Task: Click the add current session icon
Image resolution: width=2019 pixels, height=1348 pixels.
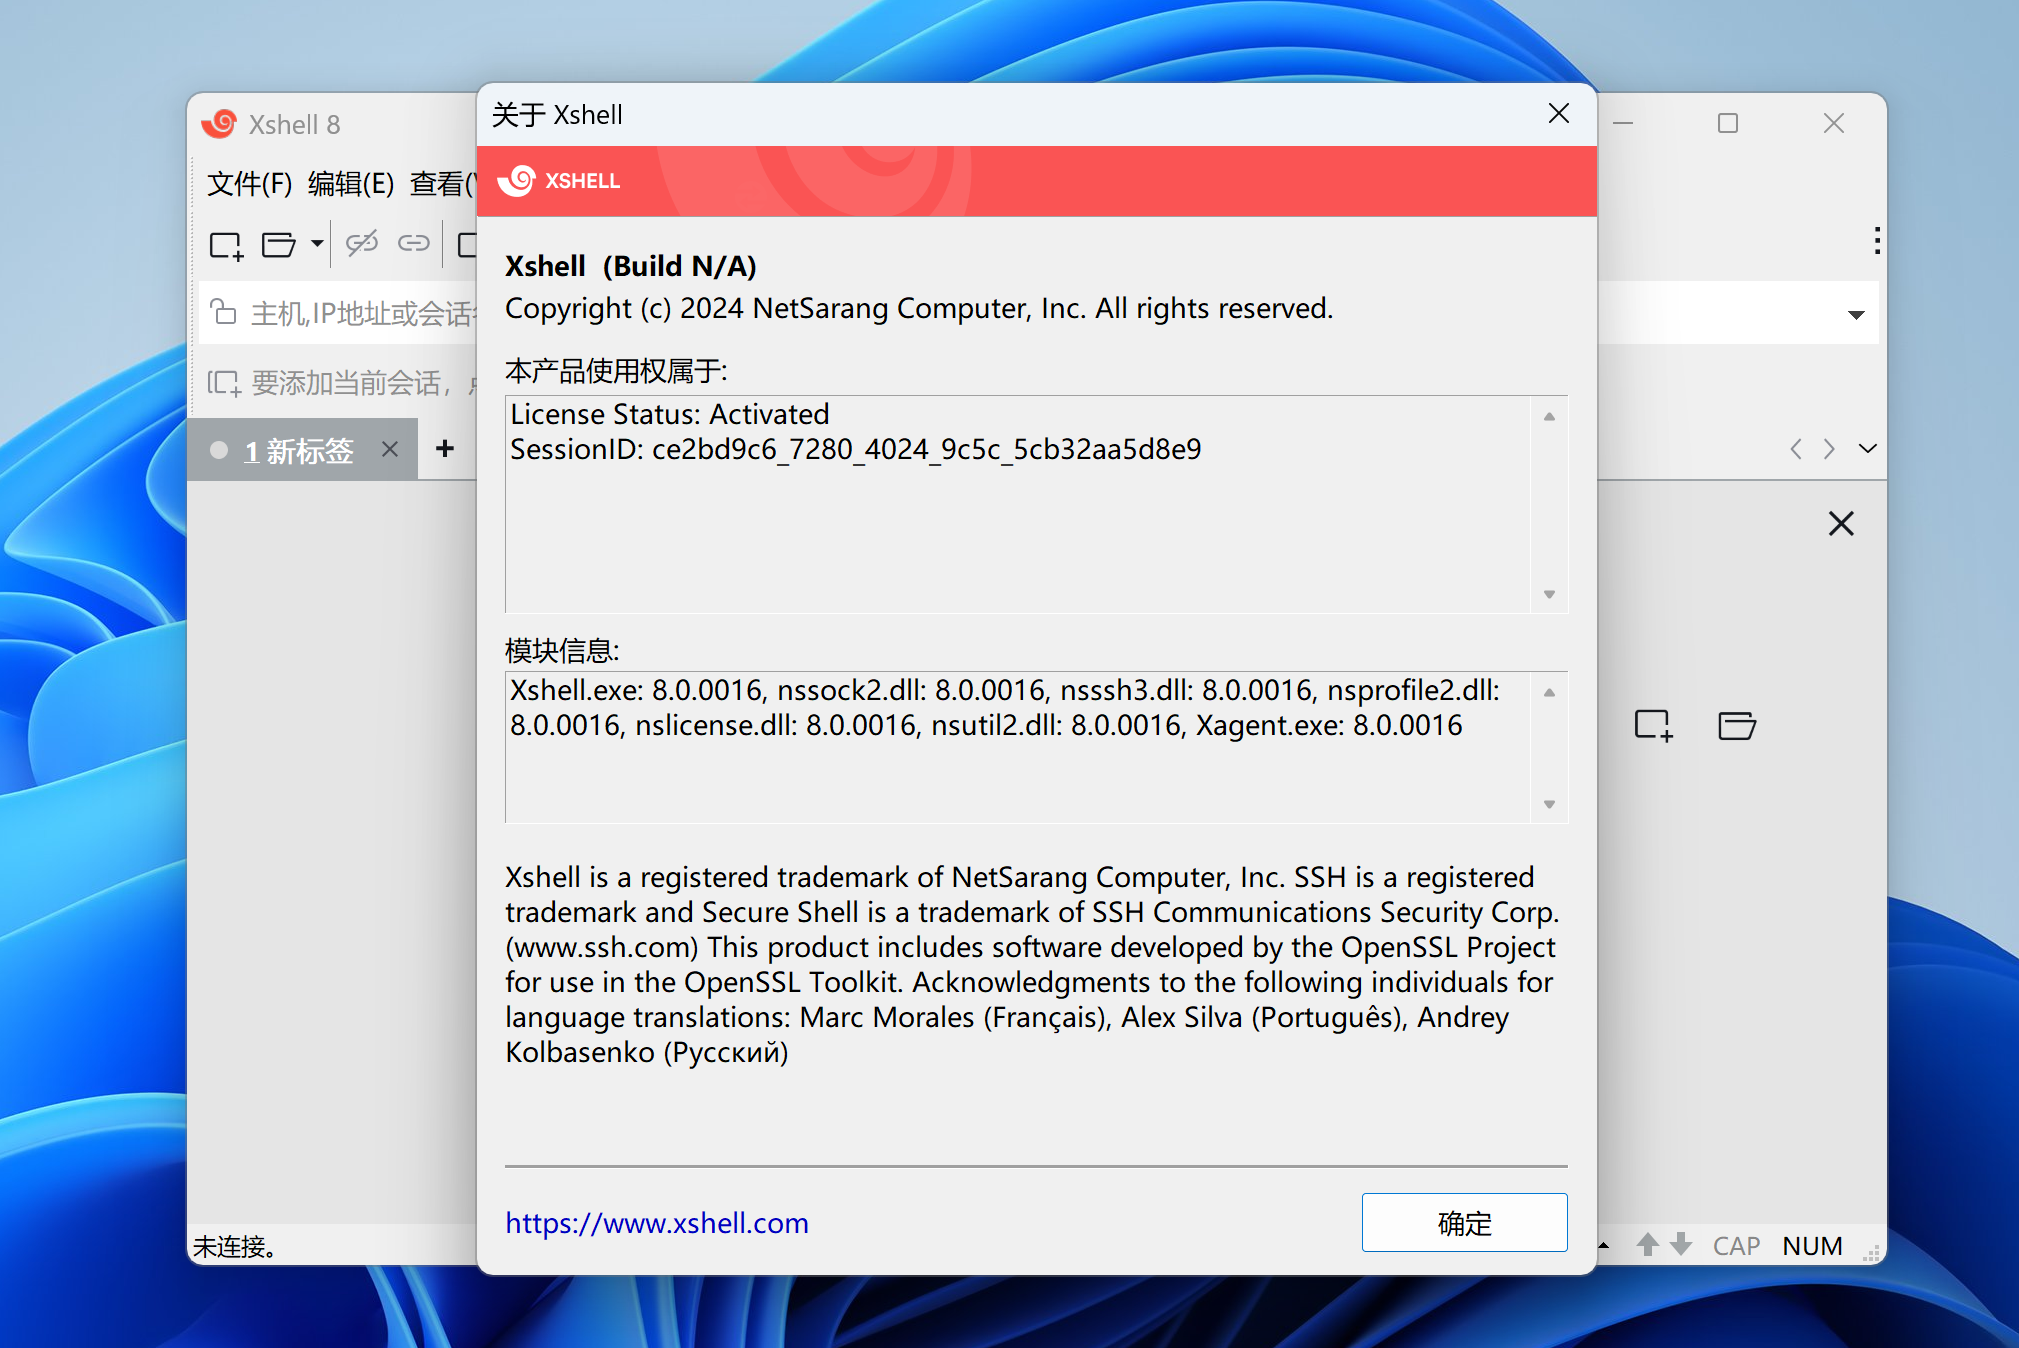Action: [x=224, y=383]
